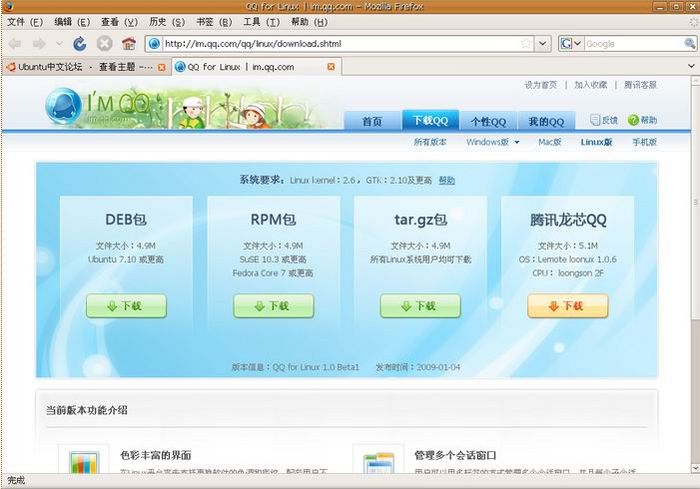Click the scrollbar down arrow
The image size is (700, 489).
click(695, 468)
